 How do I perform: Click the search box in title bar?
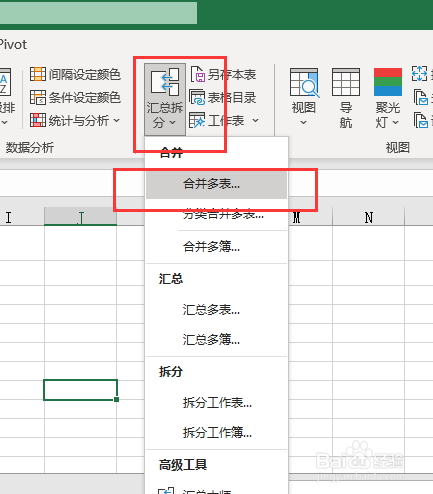pos(98,13)
